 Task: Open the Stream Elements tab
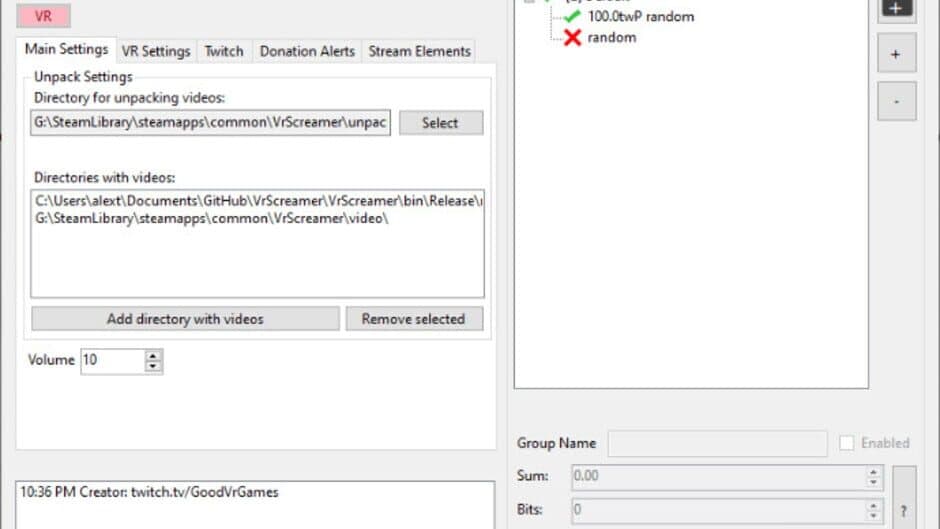coord(419,52)
